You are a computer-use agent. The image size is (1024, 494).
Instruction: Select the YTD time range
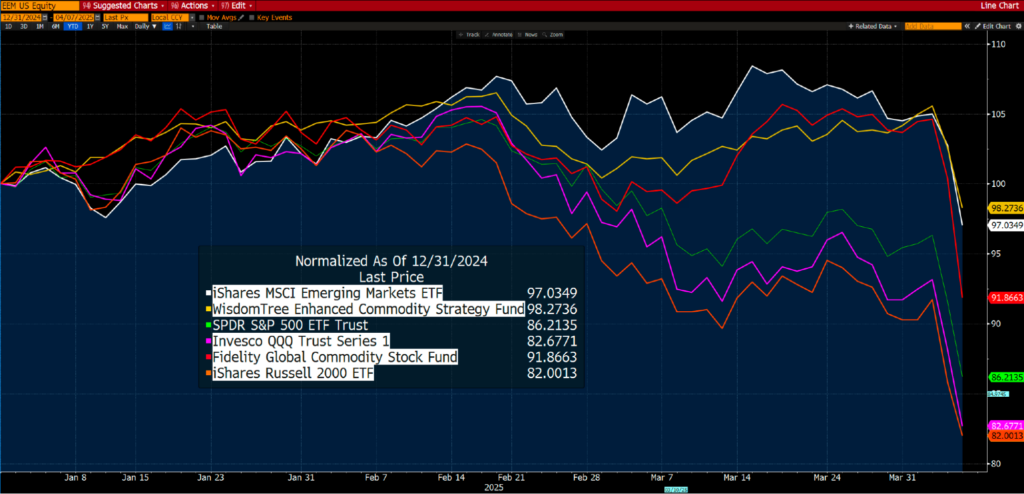coord(72,27)
